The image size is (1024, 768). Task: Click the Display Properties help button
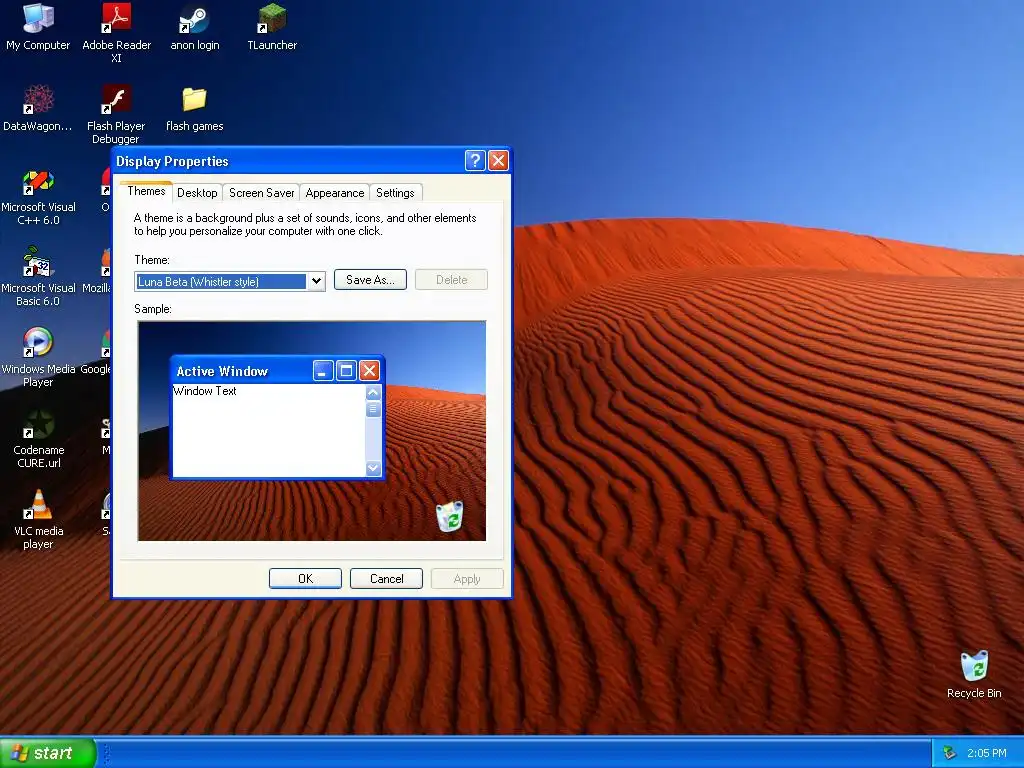pyautogui.click(x=475, y=161)
